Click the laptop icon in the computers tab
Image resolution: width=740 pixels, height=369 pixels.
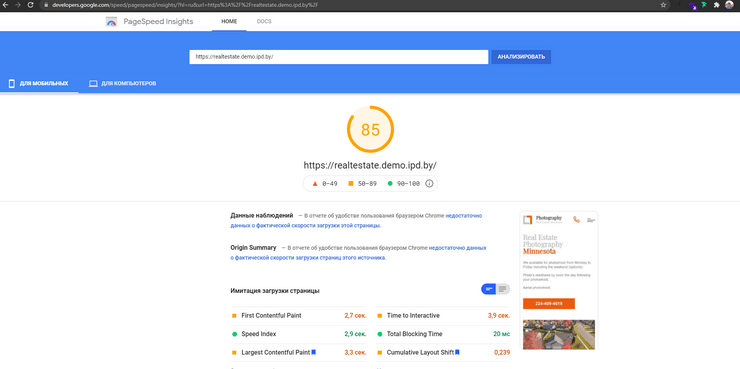93,84
